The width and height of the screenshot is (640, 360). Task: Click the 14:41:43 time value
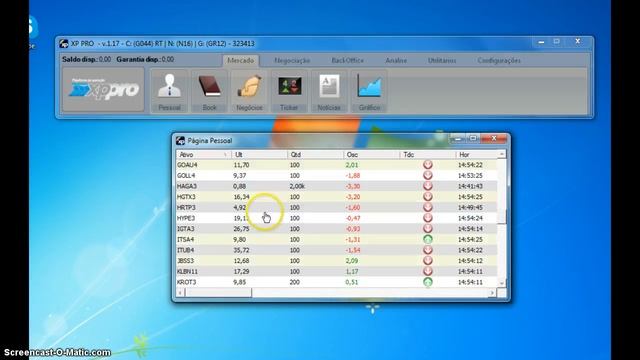470,186
